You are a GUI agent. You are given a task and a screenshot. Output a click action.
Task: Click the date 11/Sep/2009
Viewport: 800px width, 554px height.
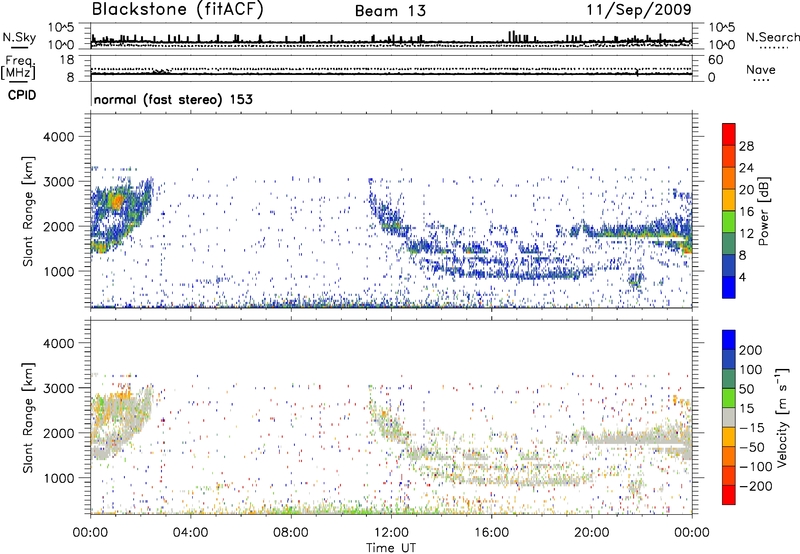point(639,9)
